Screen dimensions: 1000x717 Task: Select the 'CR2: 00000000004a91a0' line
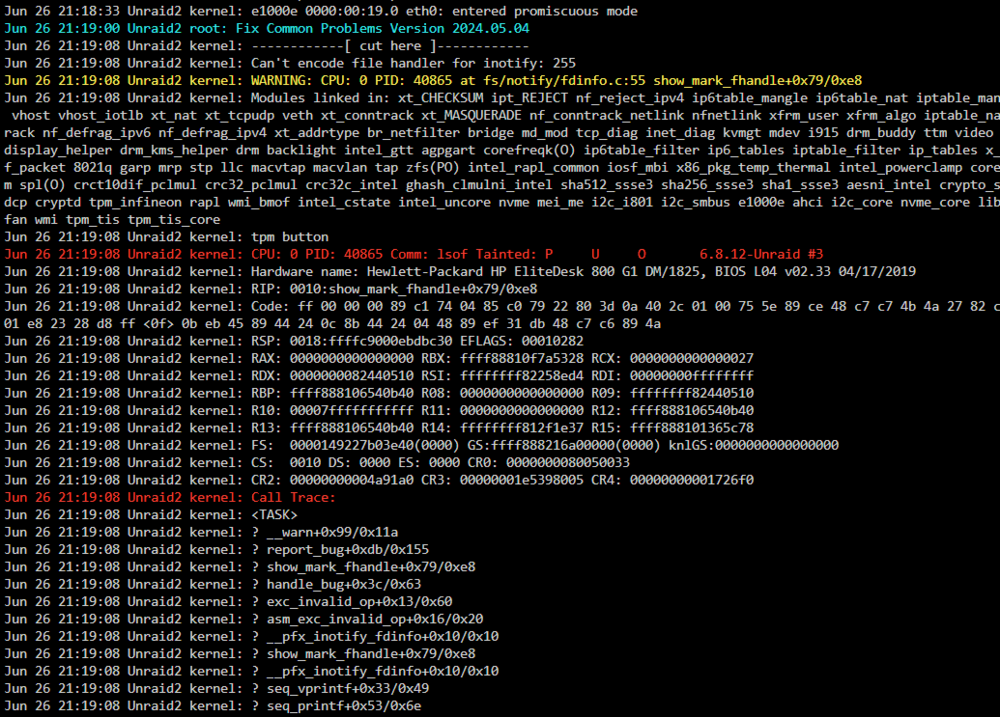[x=379, y=480]
